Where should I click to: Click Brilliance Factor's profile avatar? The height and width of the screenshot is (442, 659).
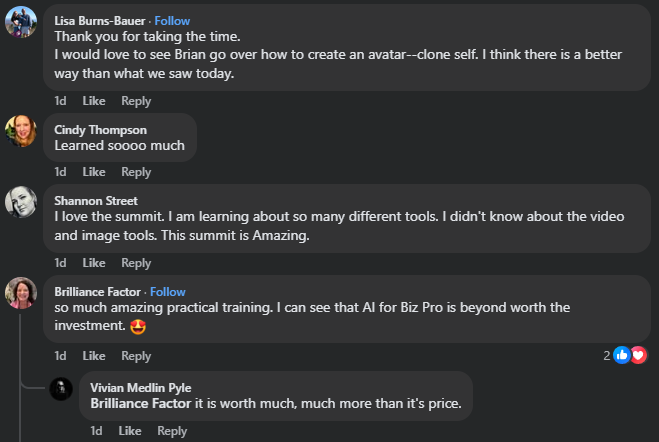[x=22, y=294]
